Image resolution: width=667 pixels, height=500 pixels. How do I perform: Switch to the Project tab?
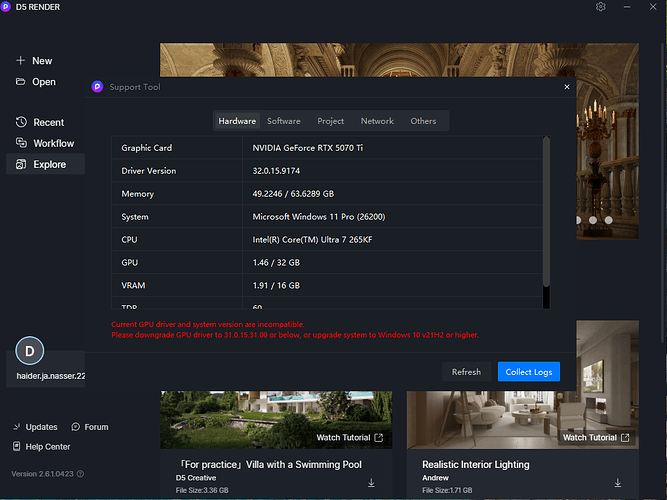point(330,121)
